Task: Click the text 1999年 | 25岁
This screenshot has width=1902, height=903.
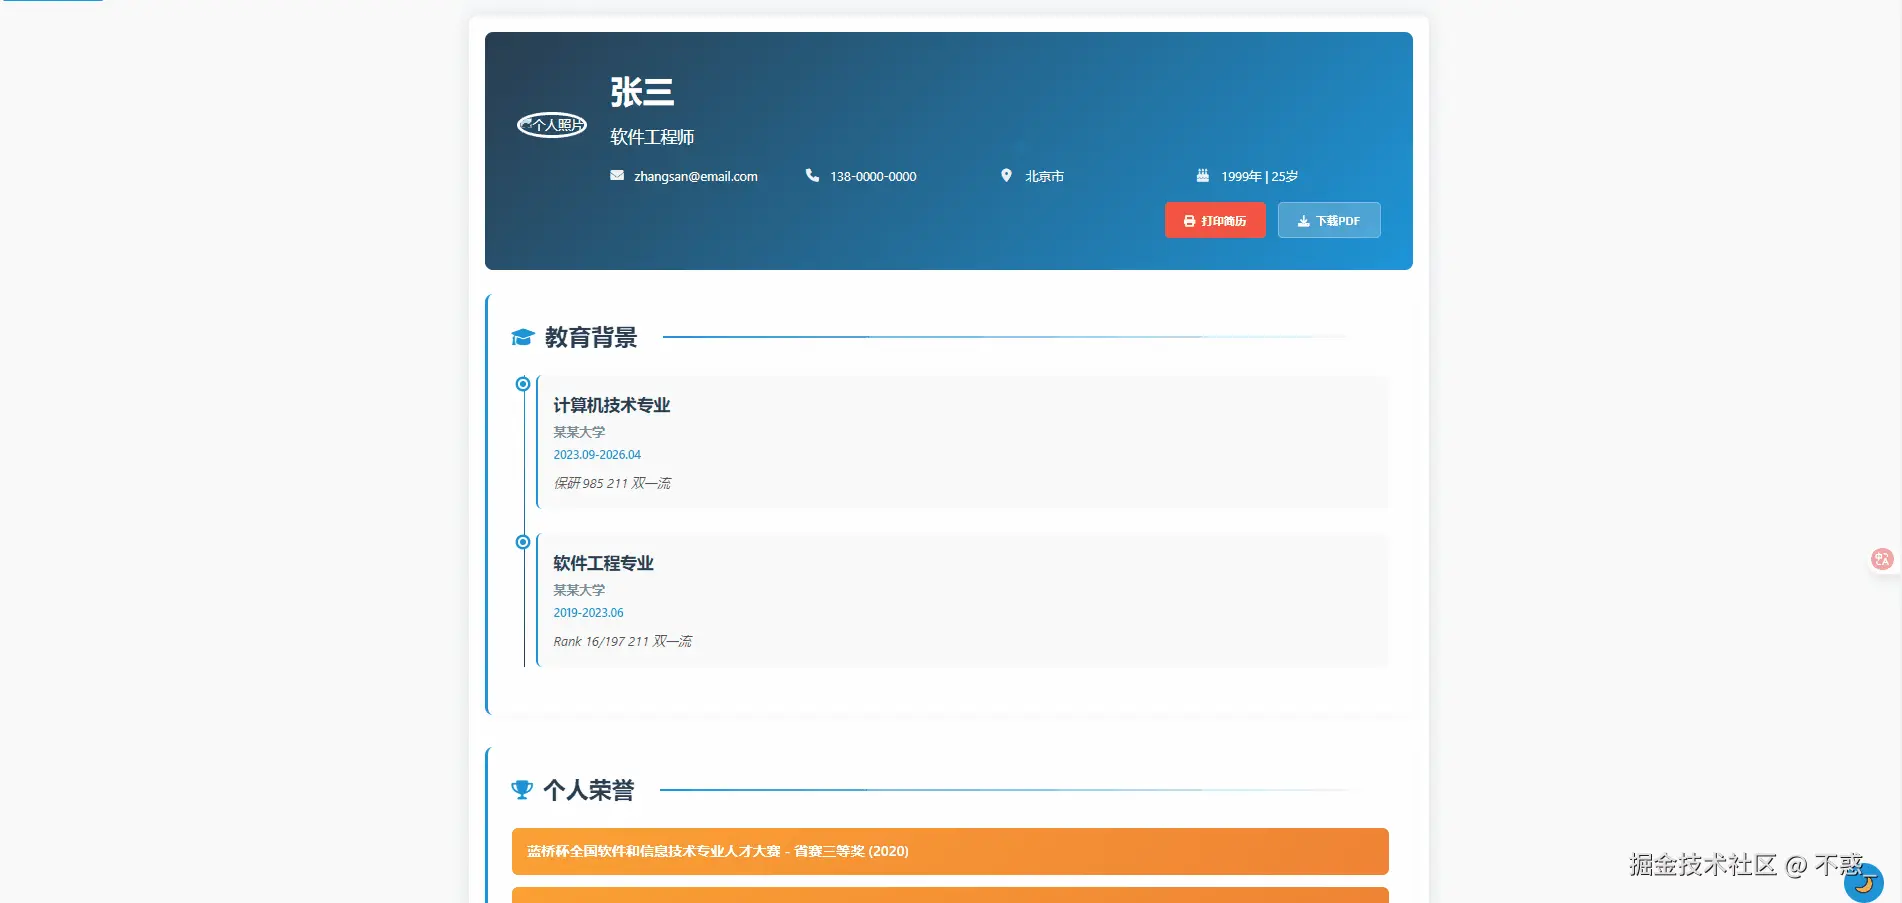Action: [x=1259, y=176]
